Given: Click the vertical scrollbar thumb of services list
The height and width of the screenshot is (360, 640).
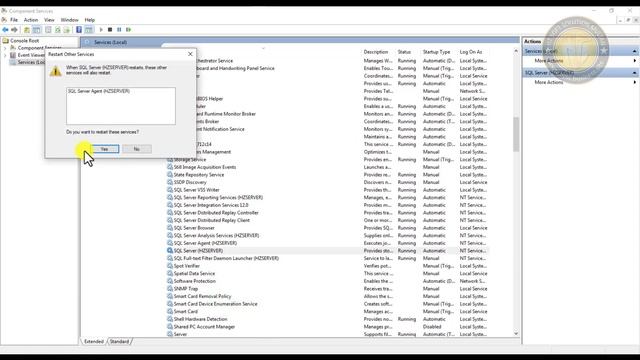Looking at the screenshot, I should coord(516,134).
